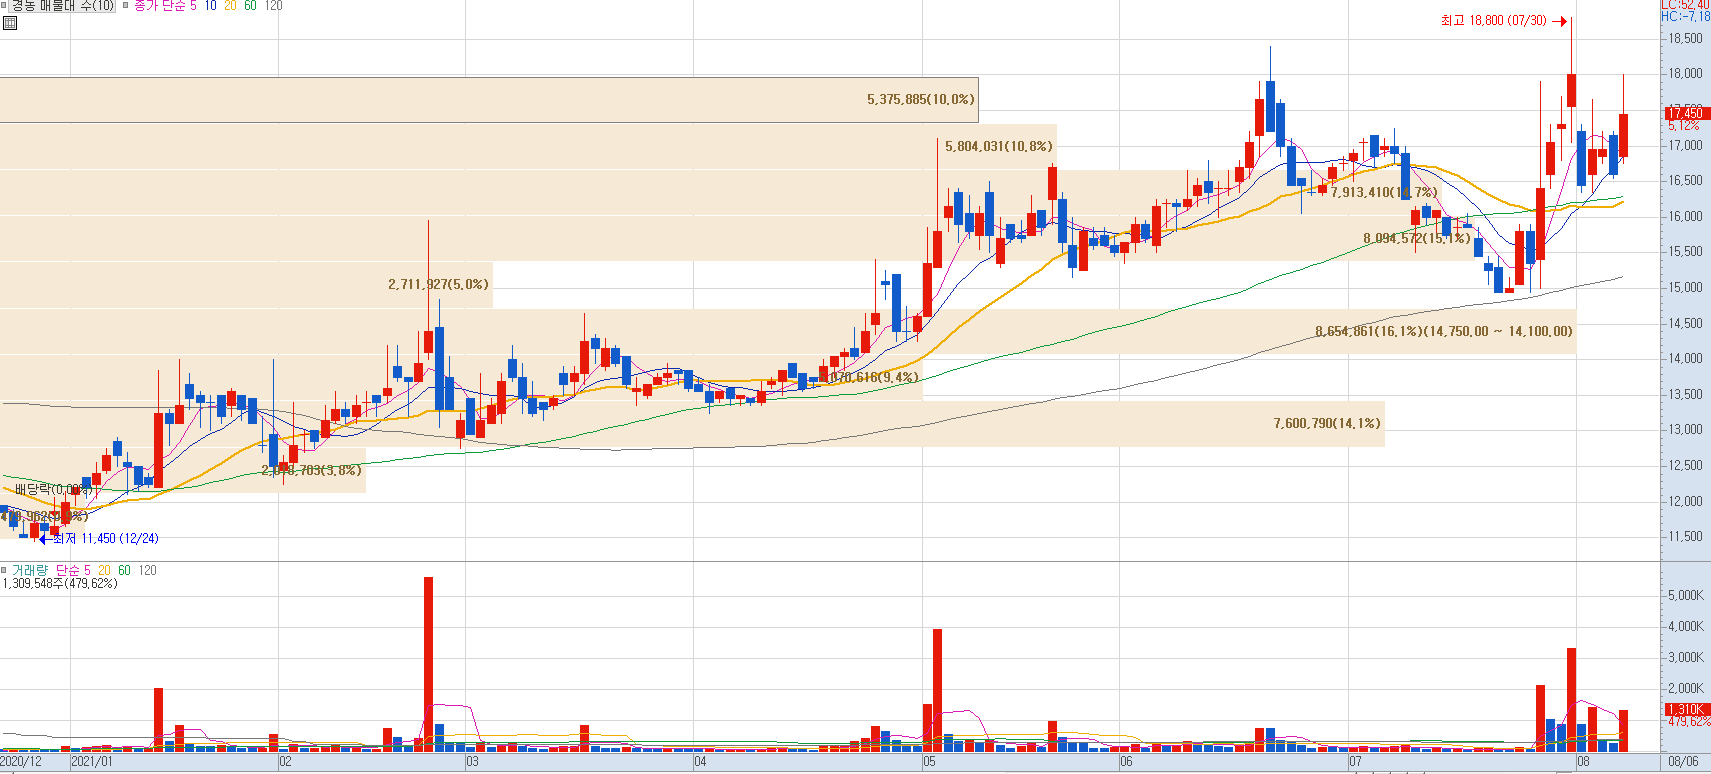Click the volume 단순 5 moving average legend
Screen dimensions: 1711x774
click(x=73, y=570)
